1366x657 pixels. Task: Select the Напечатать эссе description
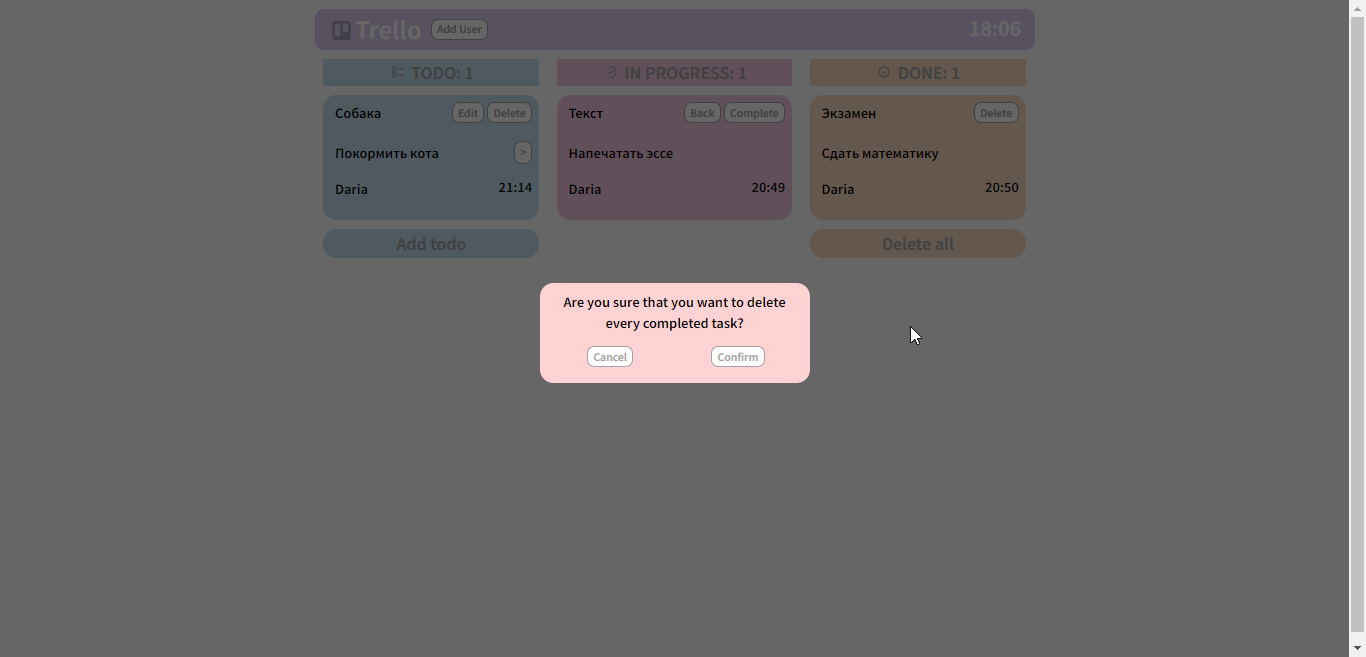[621, 153]
